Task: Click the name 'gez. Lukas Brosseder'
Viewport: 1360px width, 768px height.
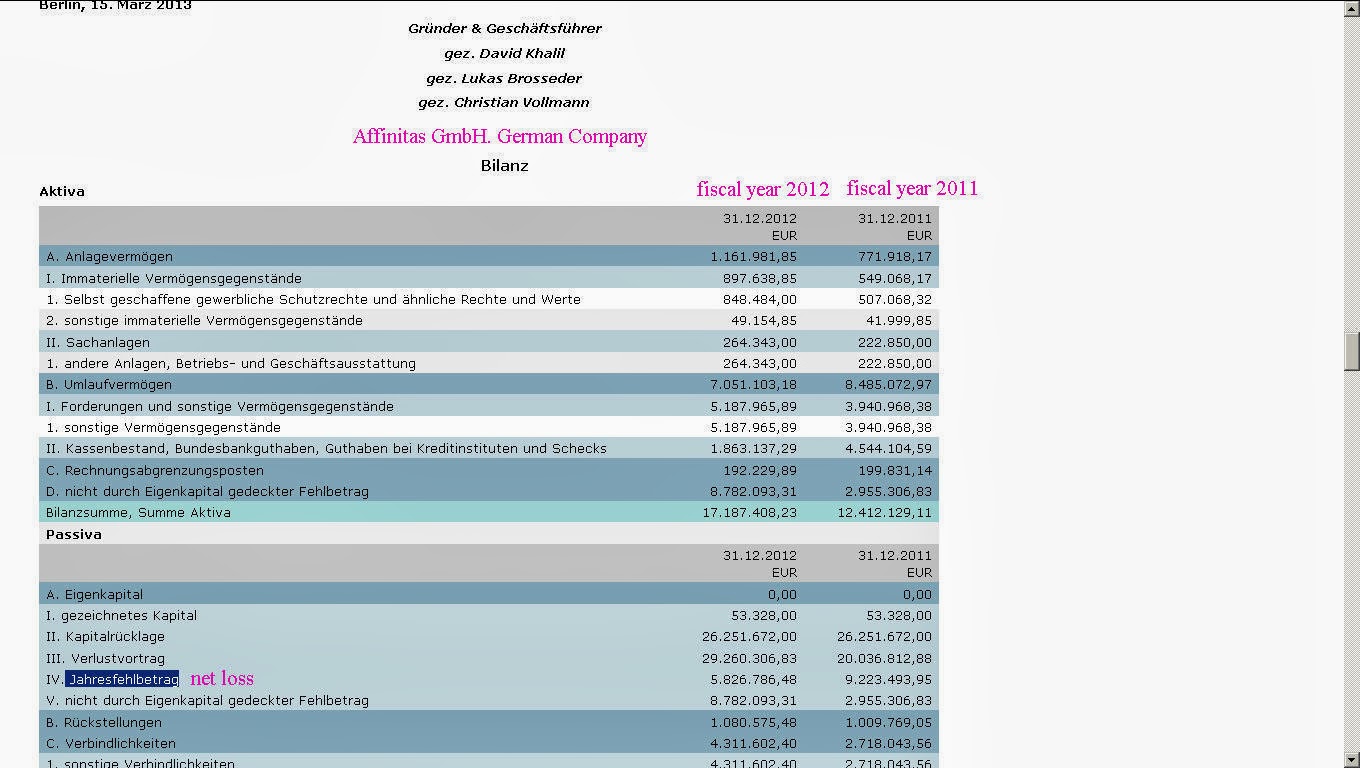Action: click(x=504, y=78)
